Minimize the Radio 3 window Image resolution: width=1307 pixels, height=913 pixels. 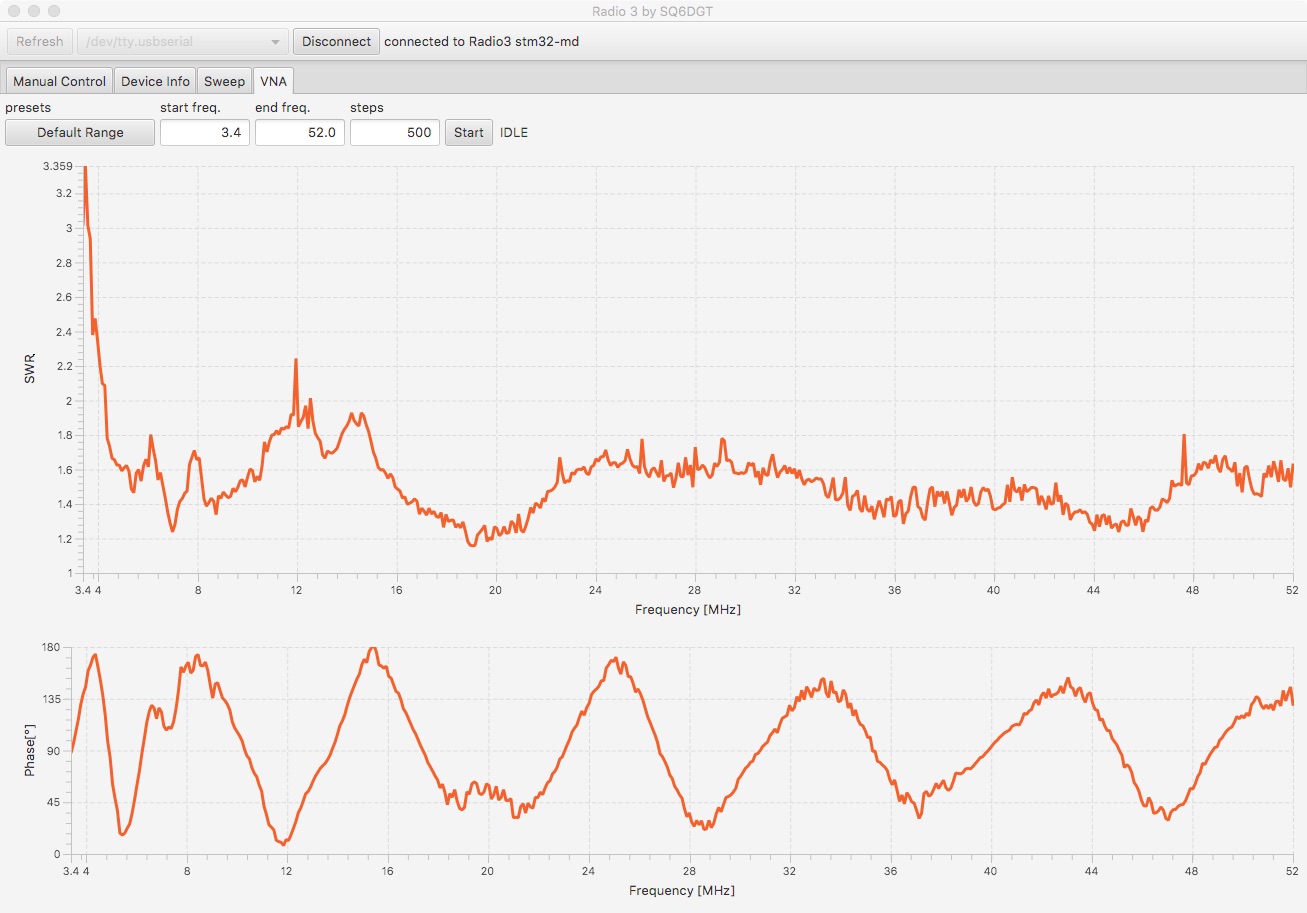(x=34, y=10)
